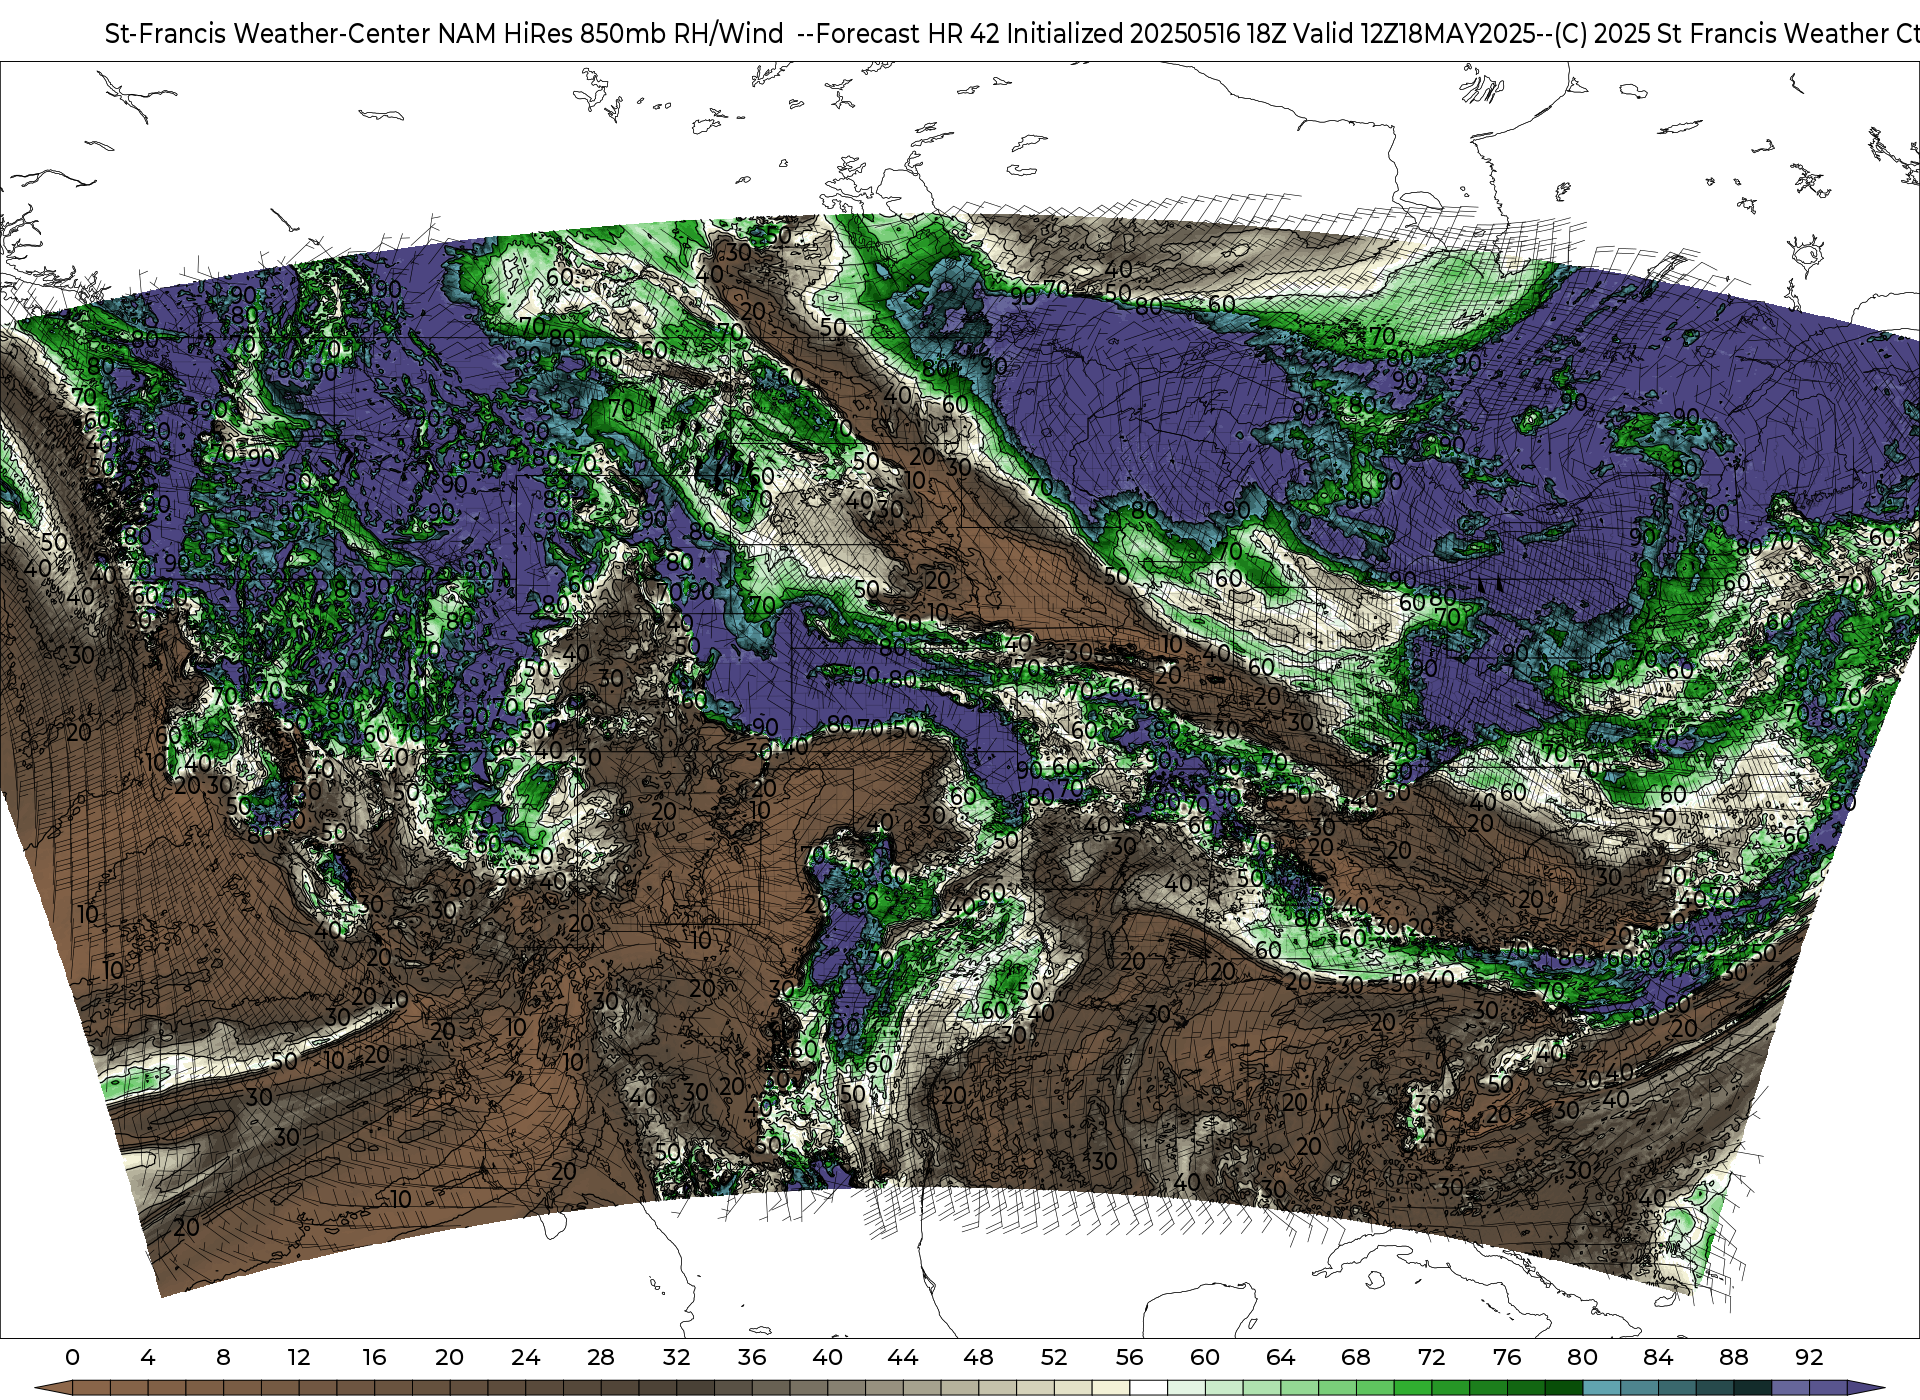
Task: Click the colorbar label '16'
Action: [x=374, y=1357]
